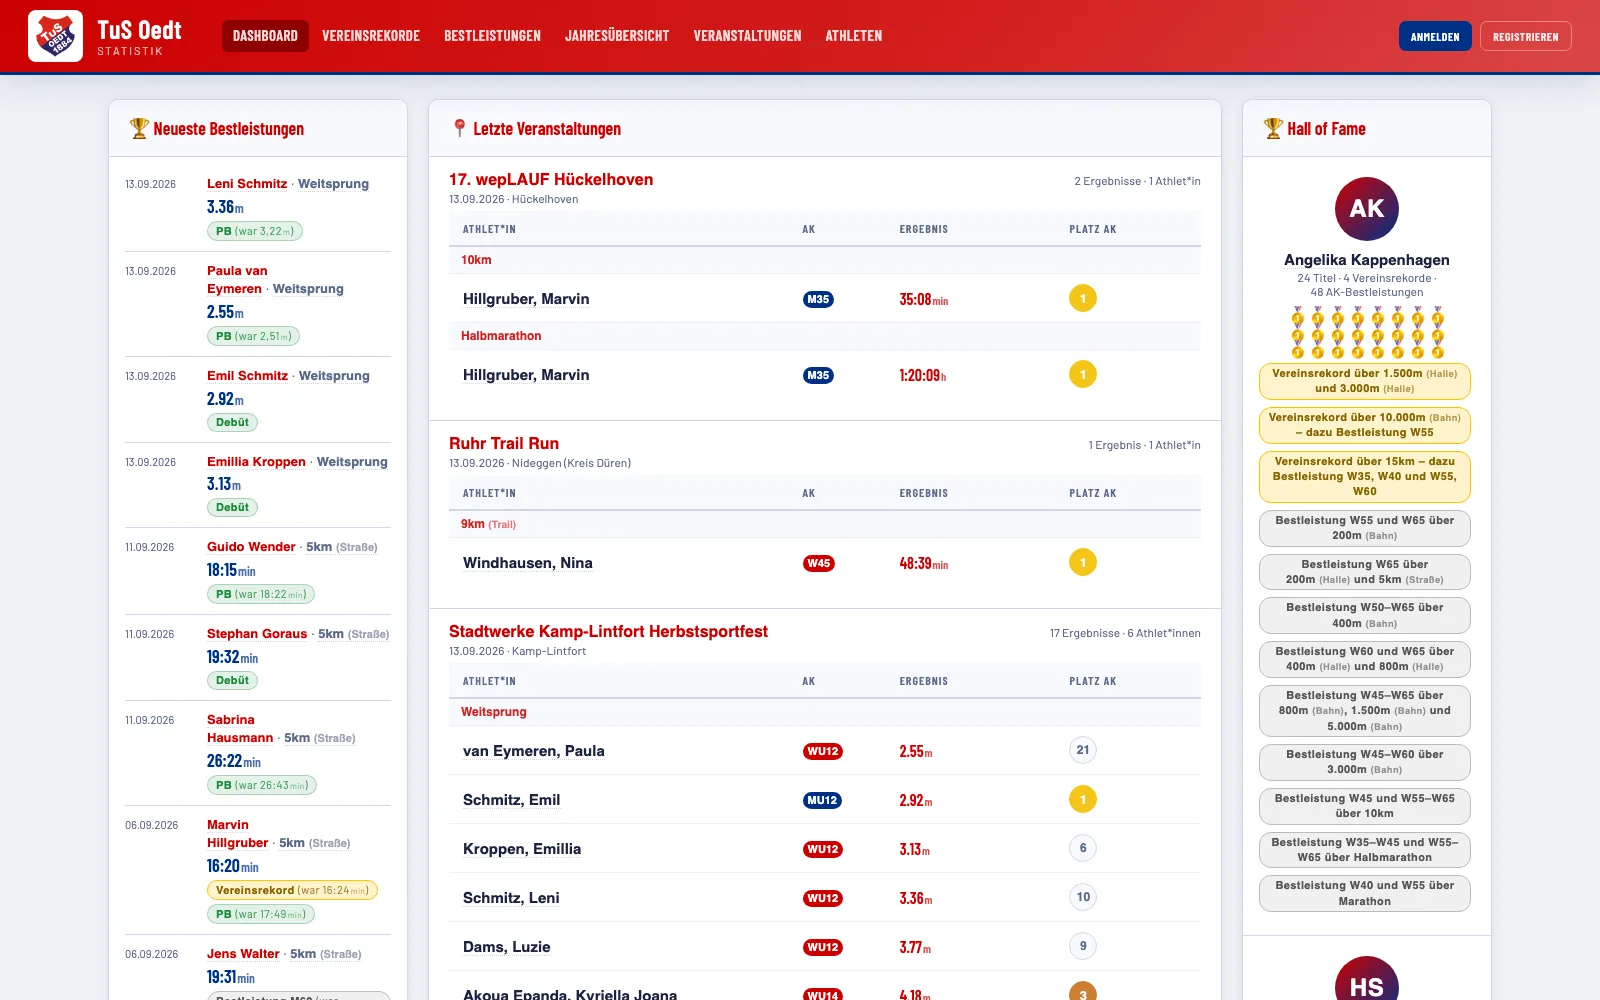1600x1000 pixels.
Task: Open Leni Schmitz in Neueste Bestleistungen
Action: (247, 184)
